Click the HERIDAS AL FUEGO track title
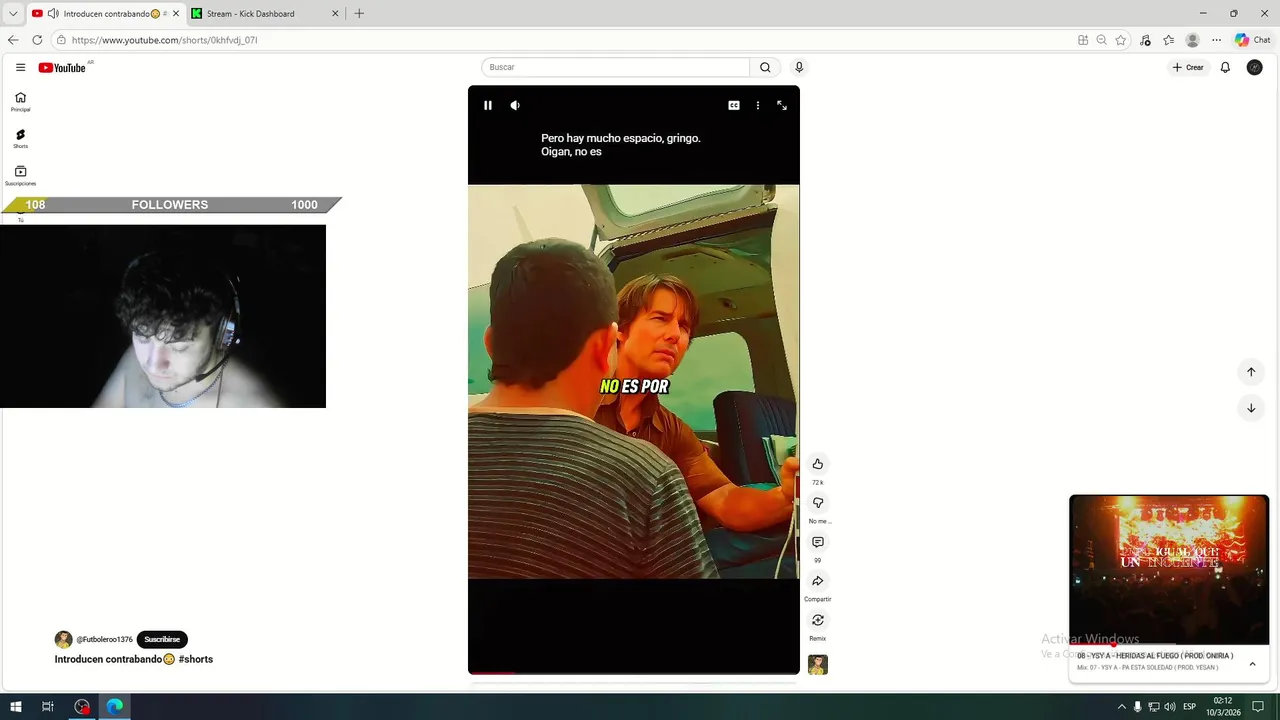 click(x=1154, y=656)
